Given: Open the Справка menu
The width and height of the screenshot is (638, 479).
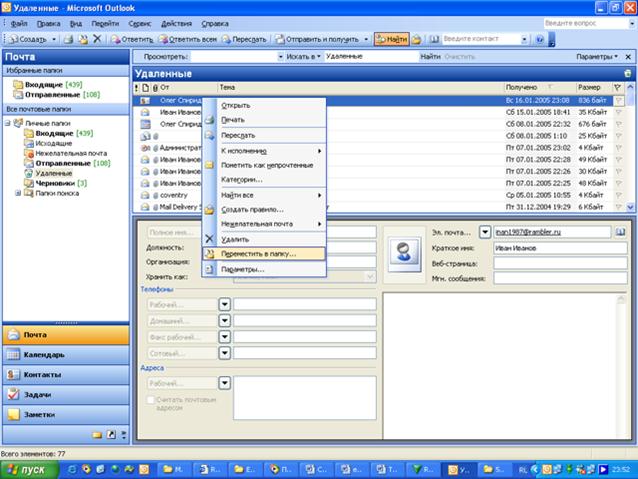Looking at the screenshot, I should click(x=215, y=24).
